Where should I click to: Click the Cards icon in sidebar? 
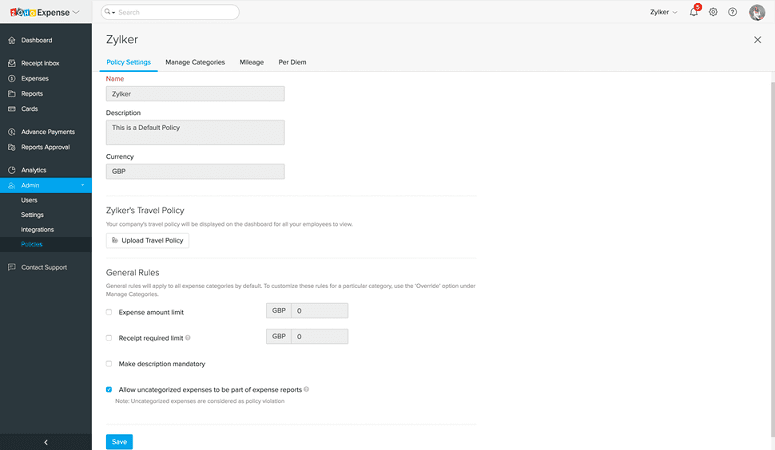[x=12, y=109]
